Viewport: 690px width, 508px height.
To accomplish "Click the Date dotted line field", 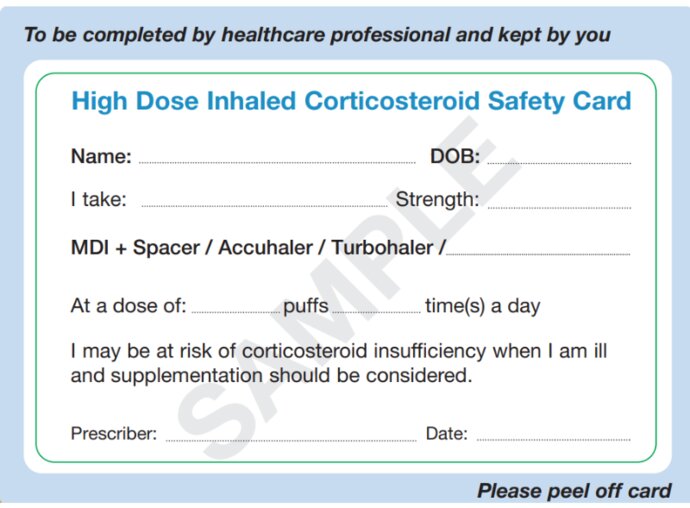I will pyautogui.click(x=554, y=438).
